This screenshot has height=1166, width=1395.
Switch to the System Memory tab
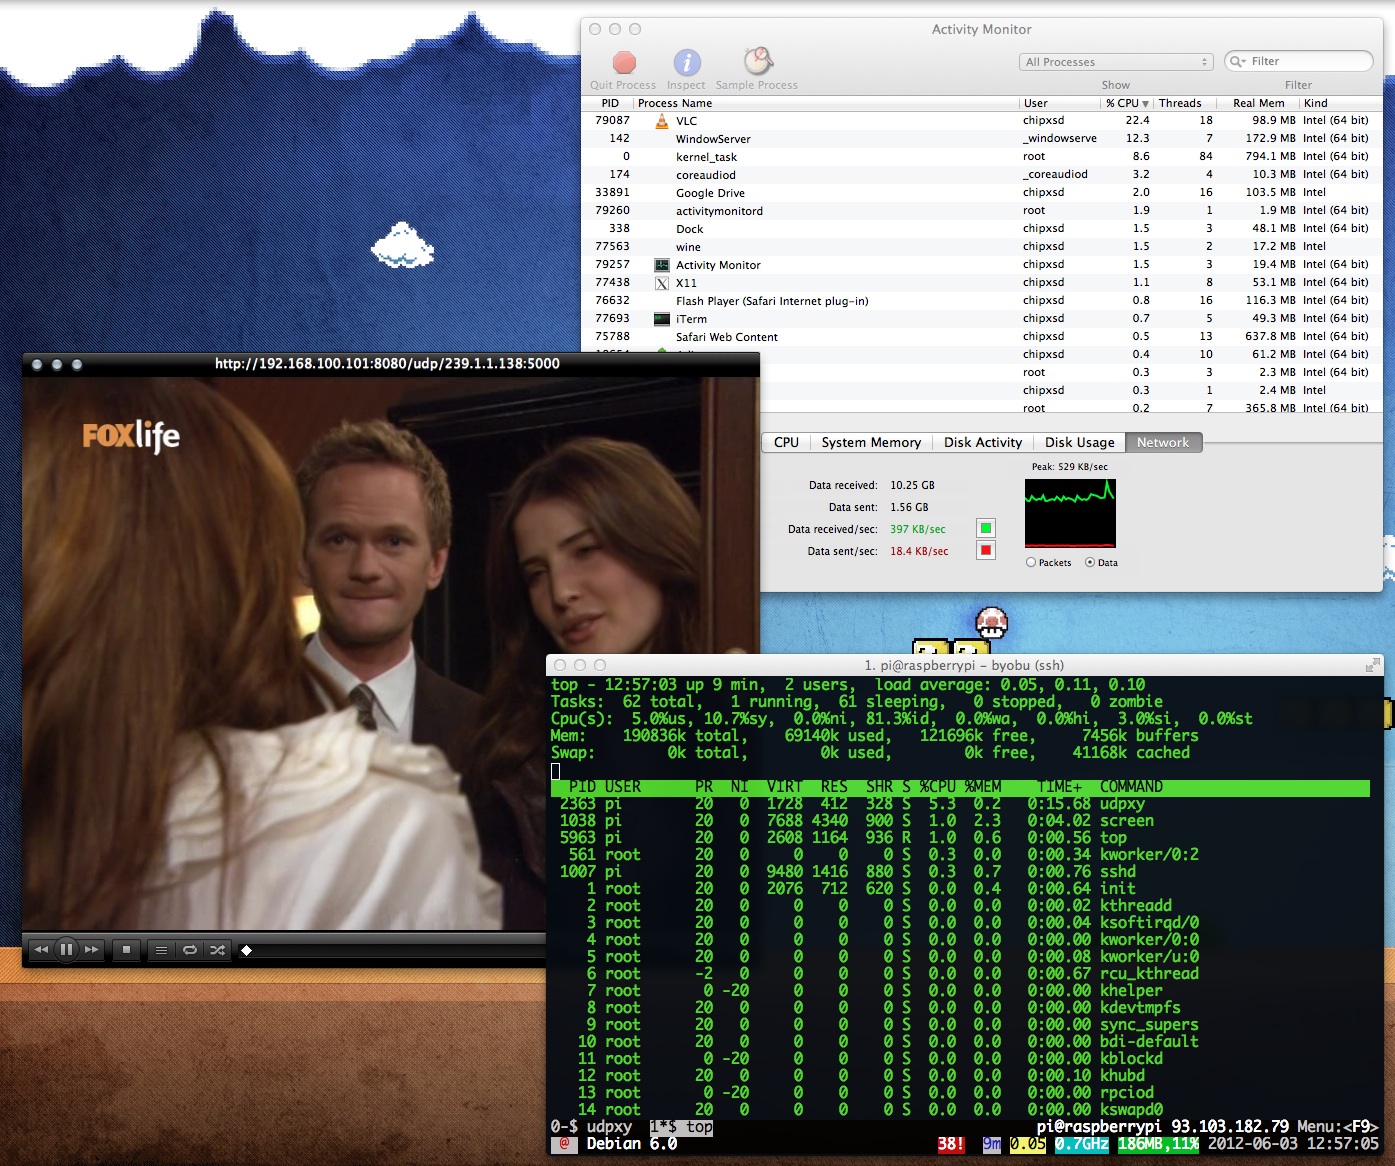point(870,442)
